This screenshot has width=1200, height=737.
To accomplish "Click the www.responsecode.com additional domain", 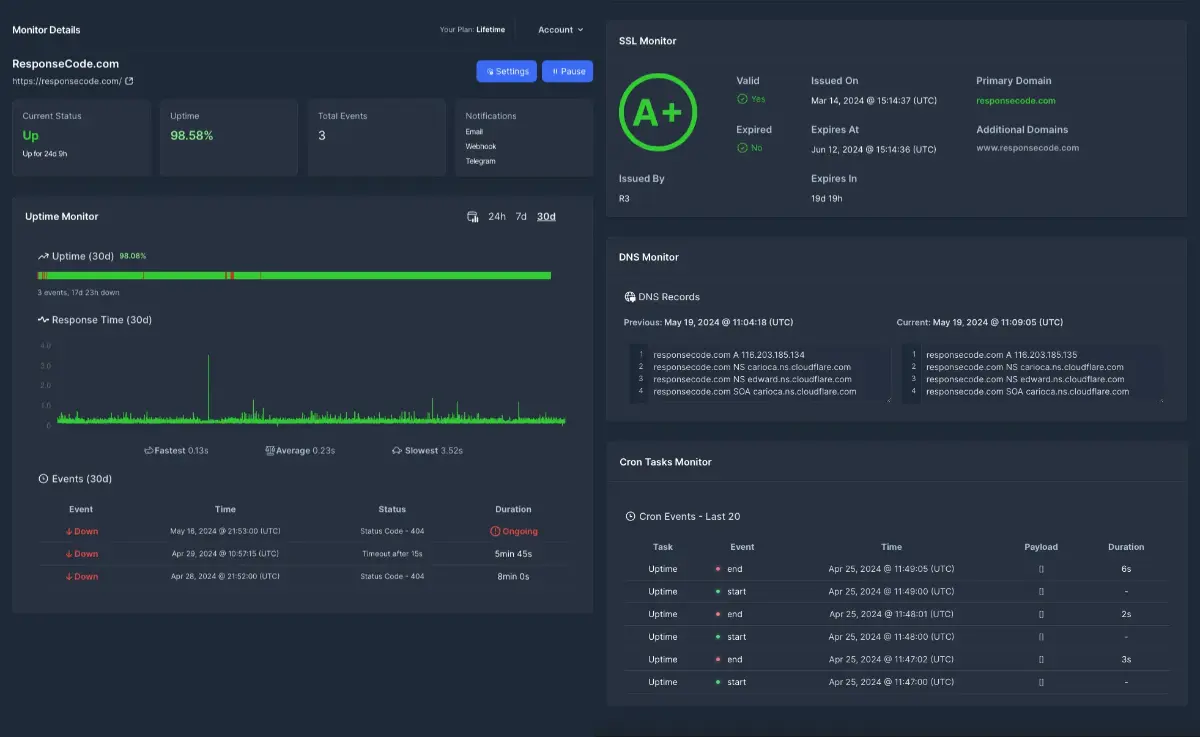I will coord(1028,148).
